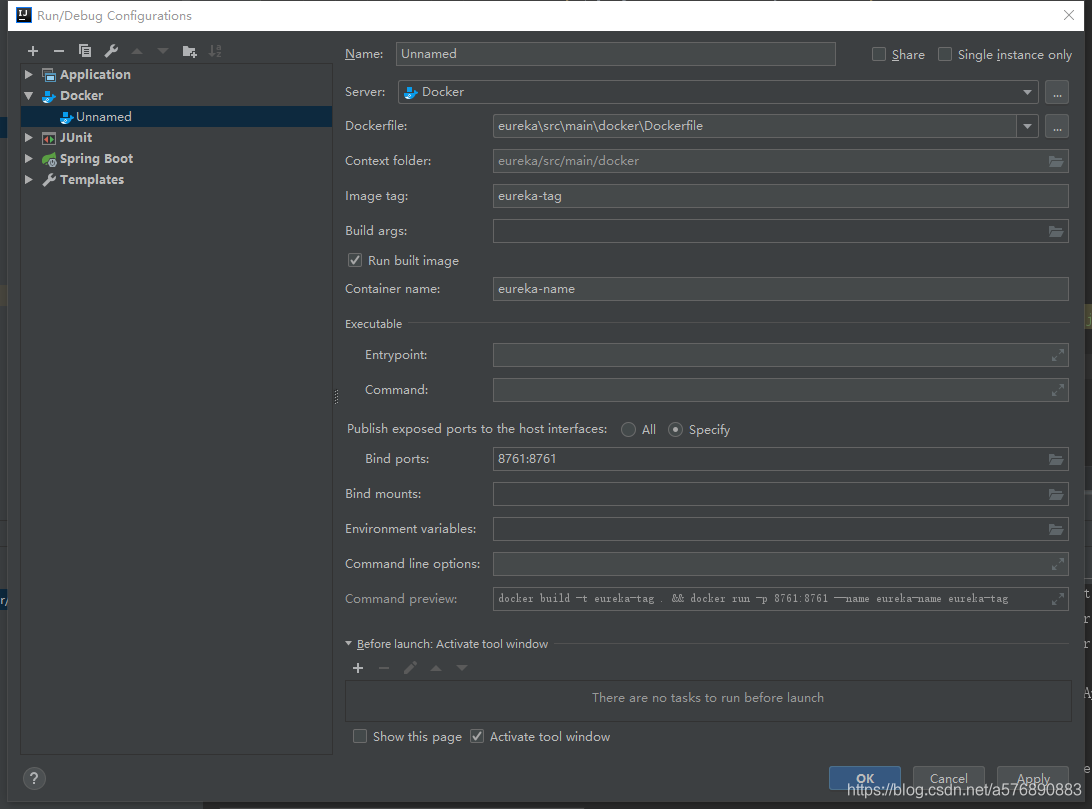1092x809 pixels.
Task: Sort configurations alphabetically
Action: pos(215,51)
